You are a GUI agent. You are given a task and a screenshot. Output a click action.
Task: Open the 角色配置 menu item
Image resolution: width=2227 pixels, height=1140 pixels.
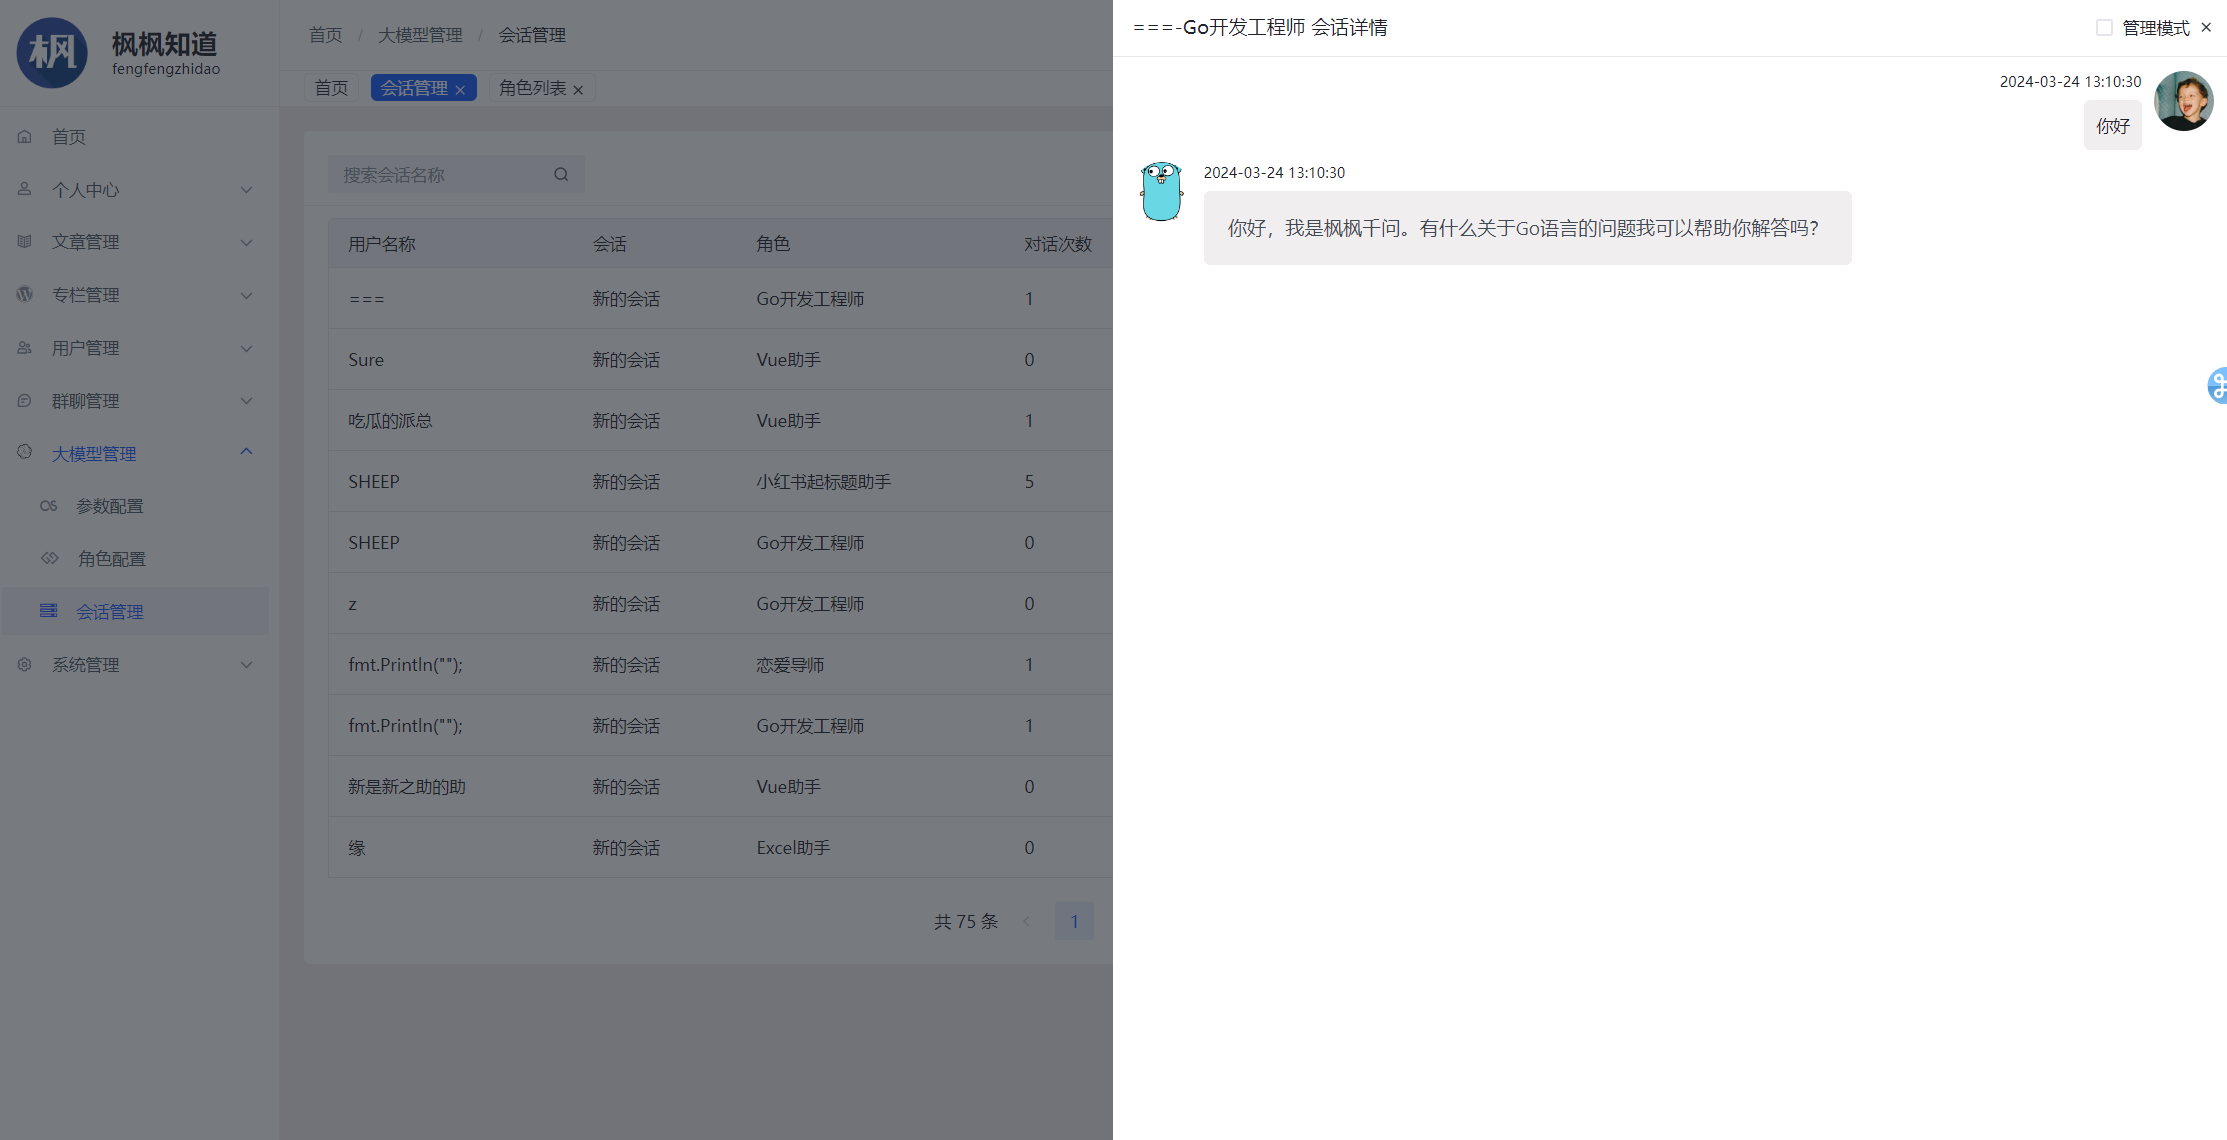click(x=112, y=559)
